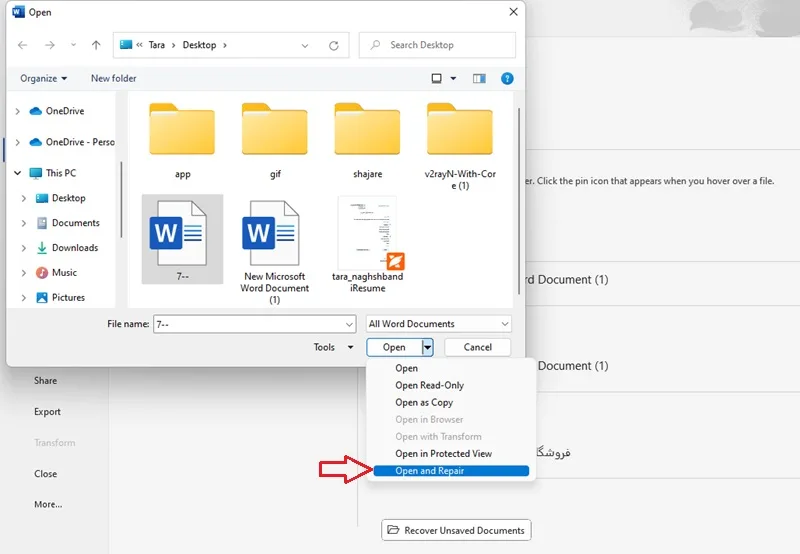The height and width of the screenshot is (554, 800).
Task: Collapse the This PC tree node
Action: pyautogui.click(x=17, y=173)
